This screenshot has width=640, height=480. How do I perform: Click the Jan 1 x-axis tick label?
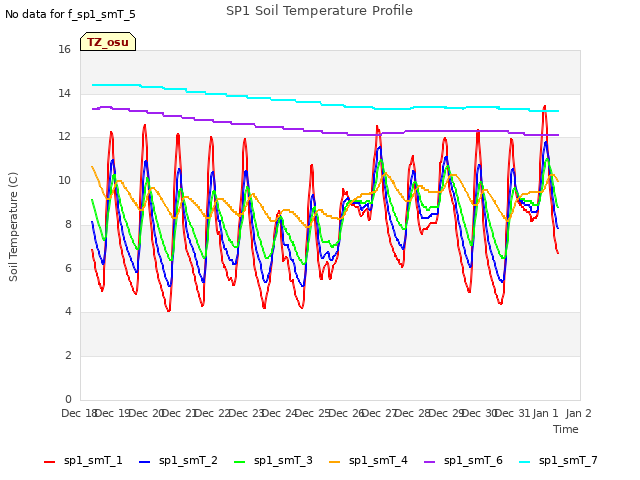[545, 413]
